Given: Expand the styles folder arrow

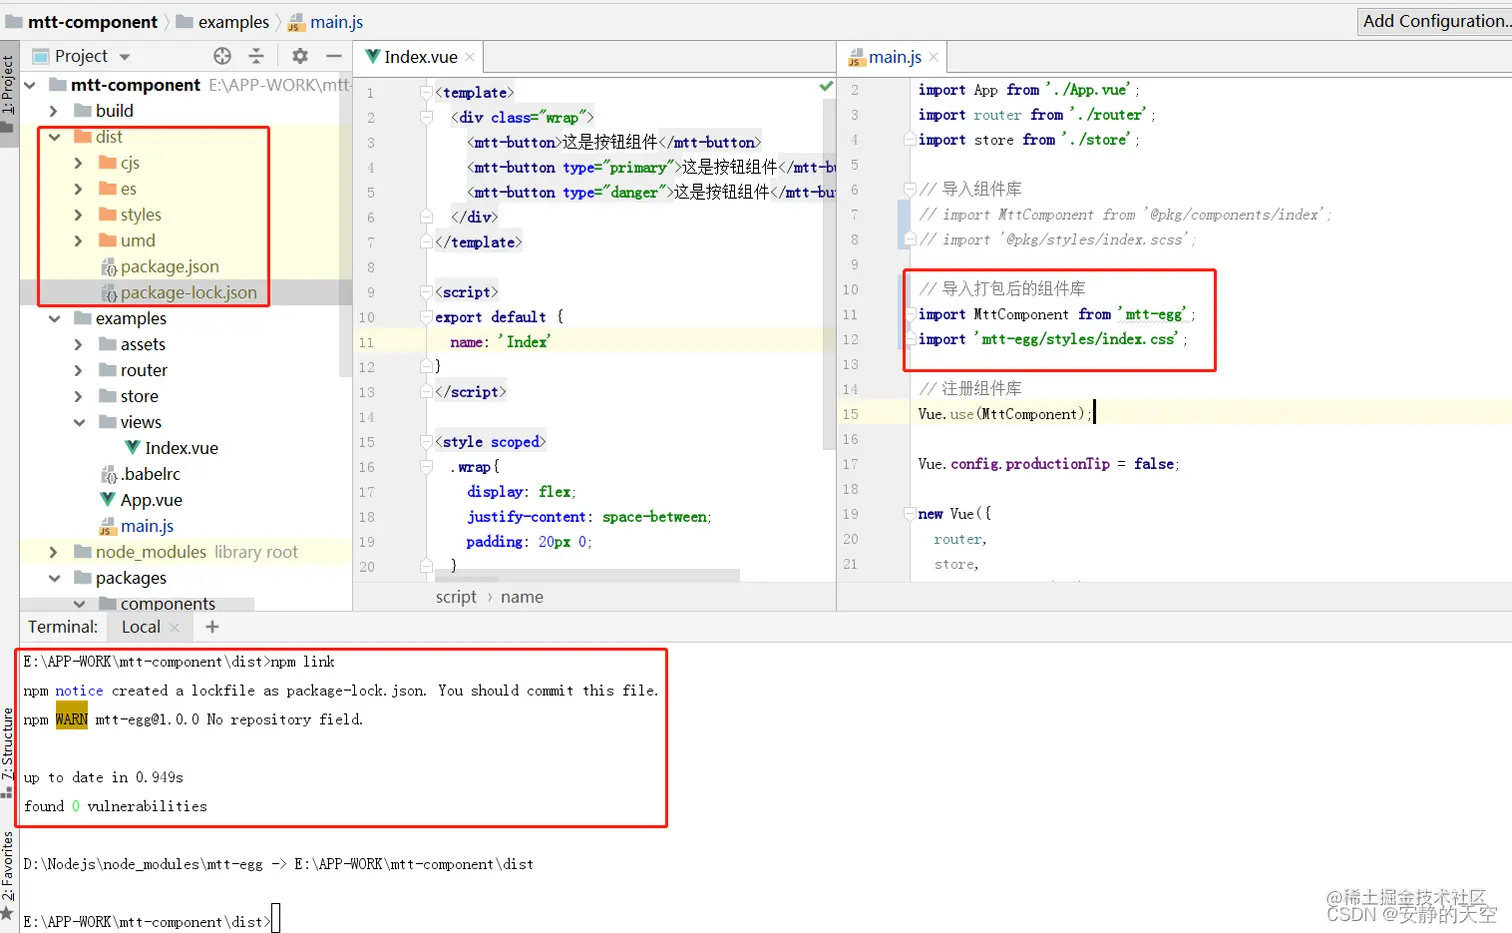Looking at the screenshot, I should [79, 215].
